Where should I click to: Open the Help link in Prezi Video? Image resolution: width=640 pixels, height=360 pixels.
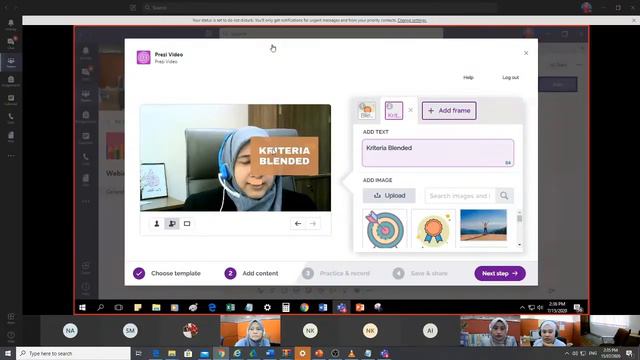click(x=468, y=78)
